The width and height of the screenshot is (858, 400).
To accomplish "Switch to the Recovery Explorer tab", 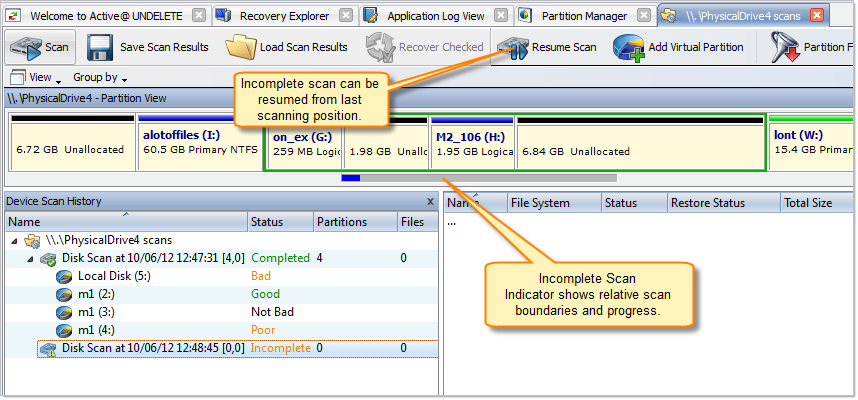I will click(285, 16).
